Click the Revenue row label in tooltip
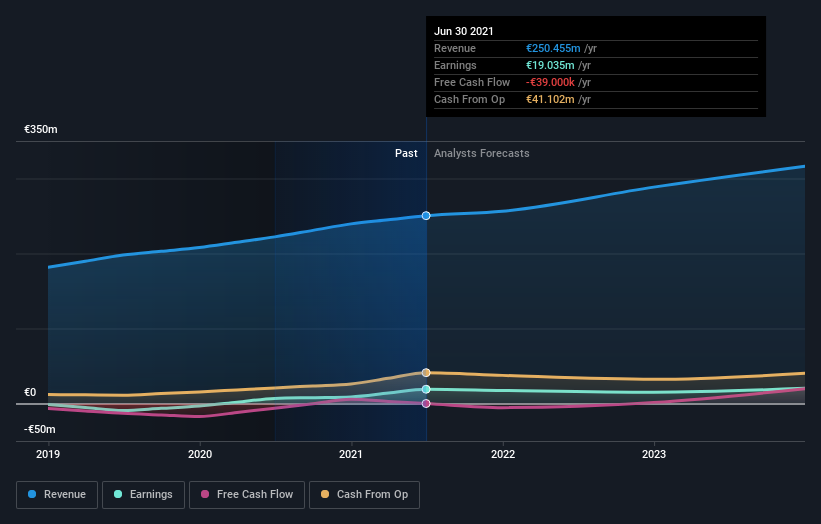Image resolution: width=821 pixels, height=524 pixels. pyautogui.click(x=455, y=48)
